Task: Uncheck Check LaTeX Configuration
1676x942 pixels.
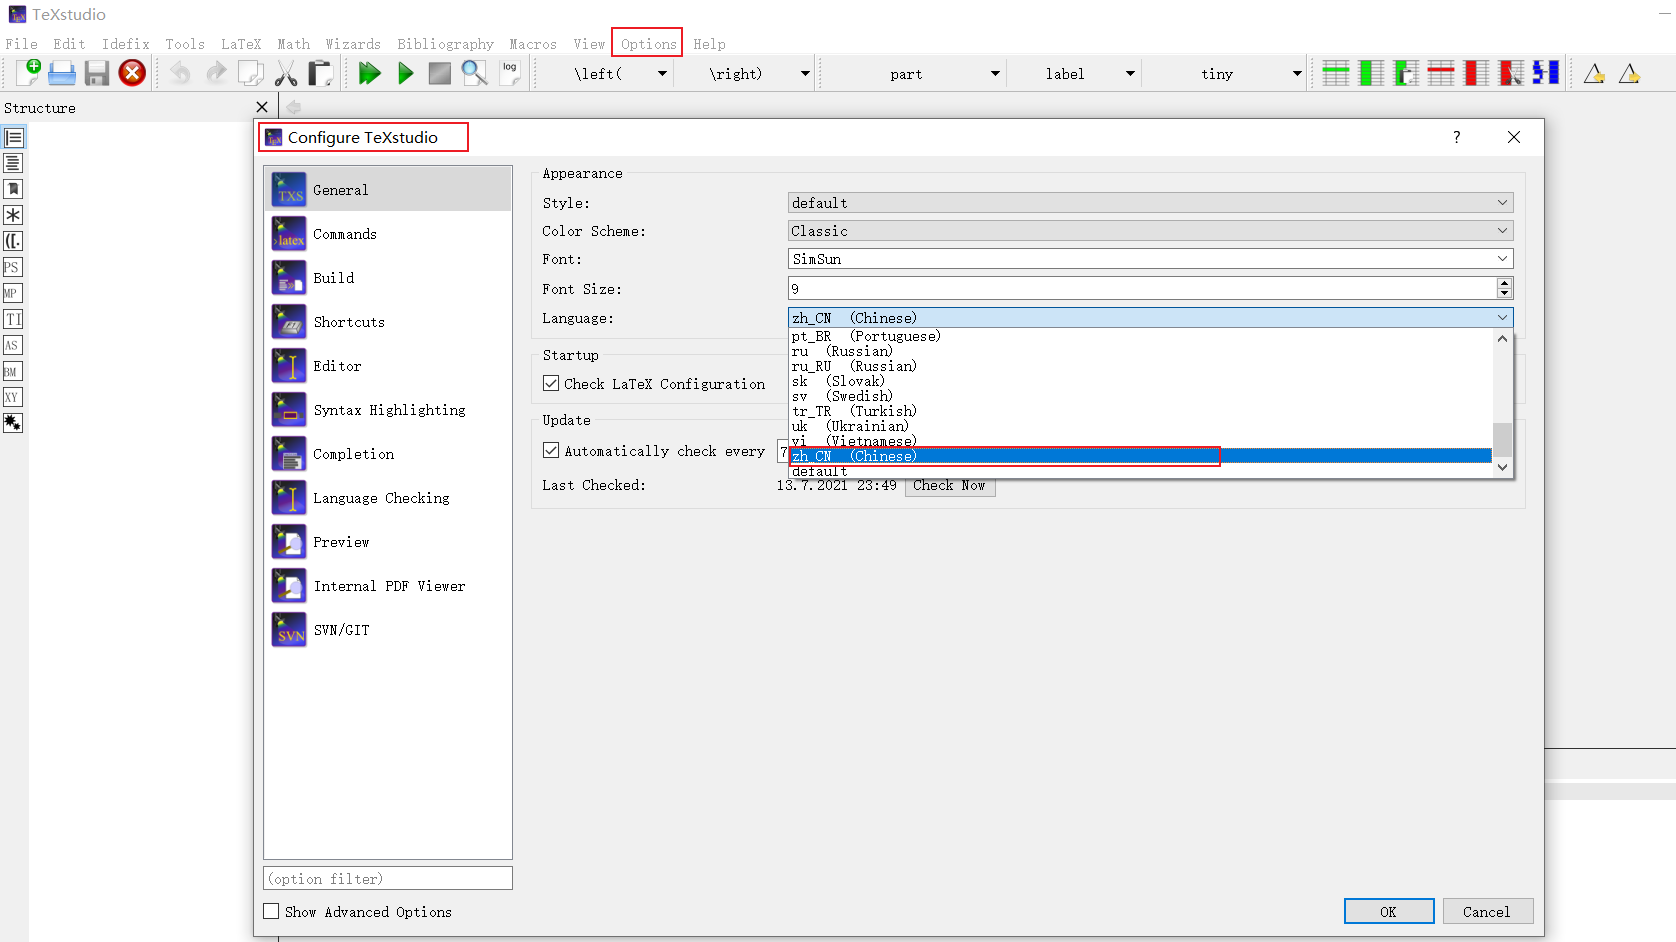Action: [x=551, y=383]
